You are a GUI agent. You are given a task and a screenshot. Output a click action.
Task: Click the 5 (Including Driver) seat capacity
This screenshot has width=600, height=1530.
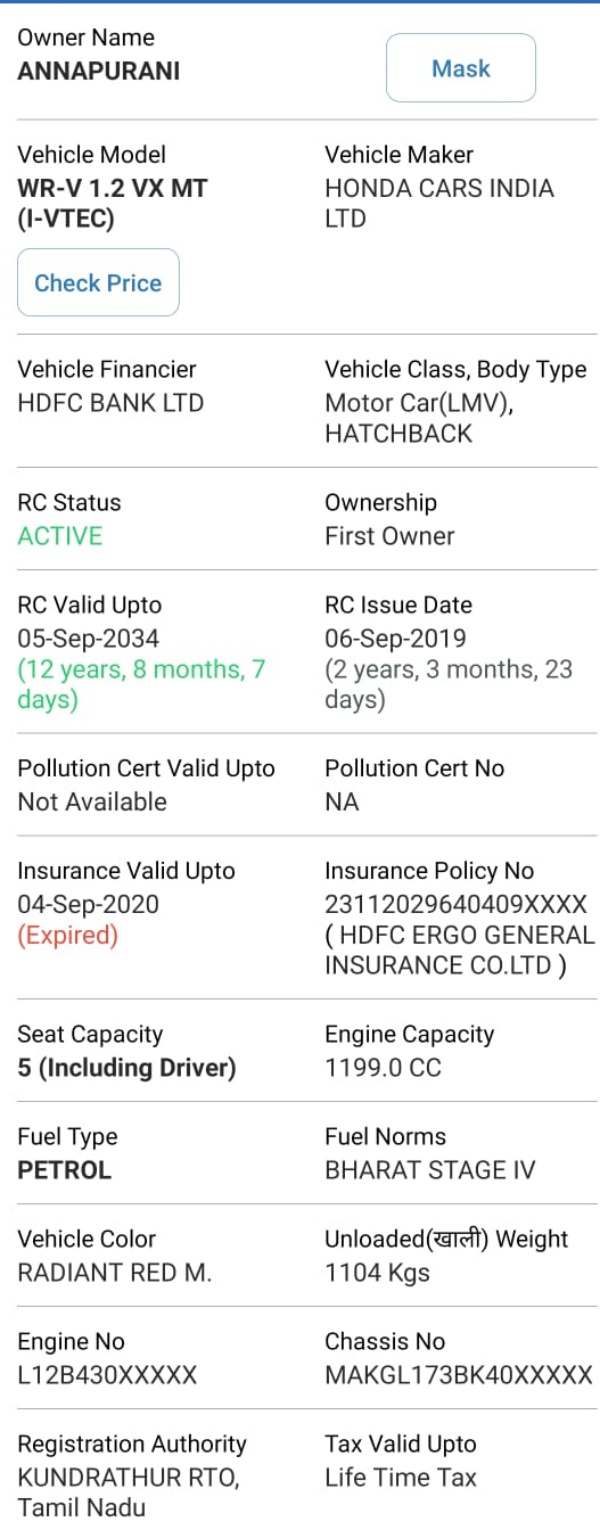tap(127, 1068)
